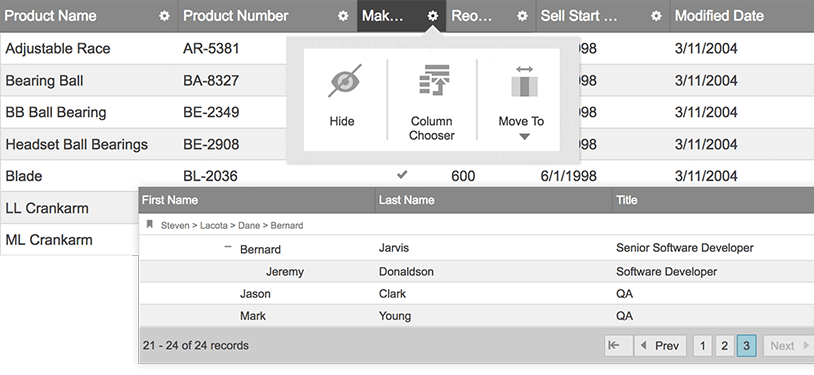Screen dimensions: 814x375
Task: Click product number BL-2036
Action: tap(210, 176)
